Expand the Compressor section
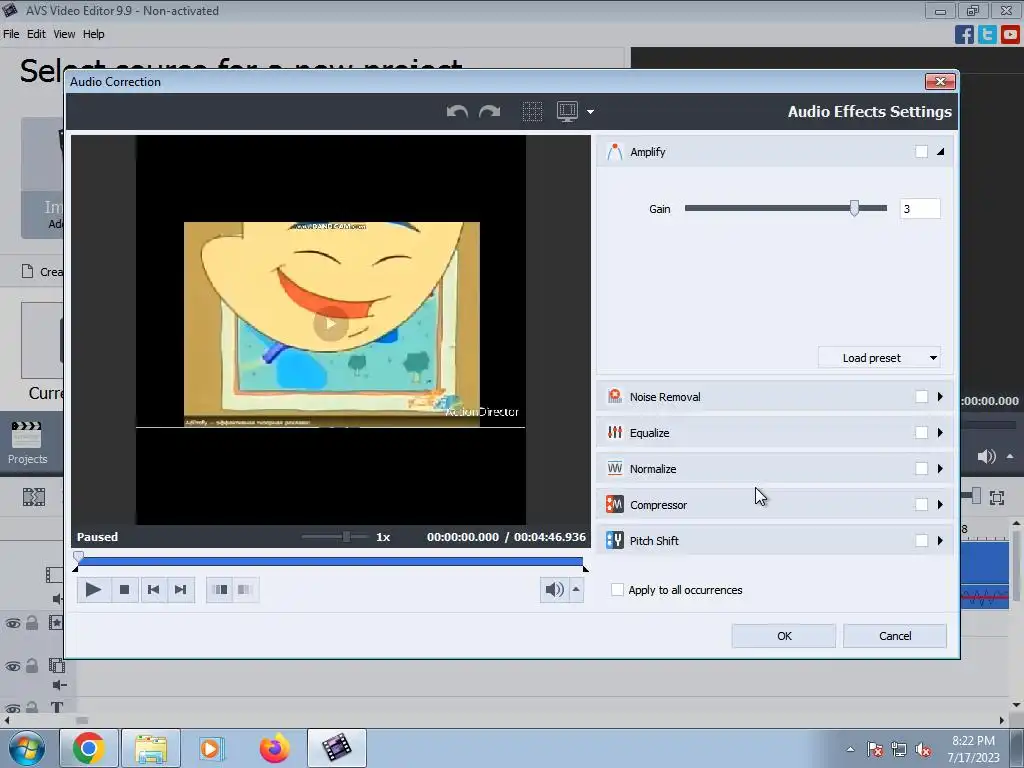Viewport: 1024px width, 768px height. [940, 504]
